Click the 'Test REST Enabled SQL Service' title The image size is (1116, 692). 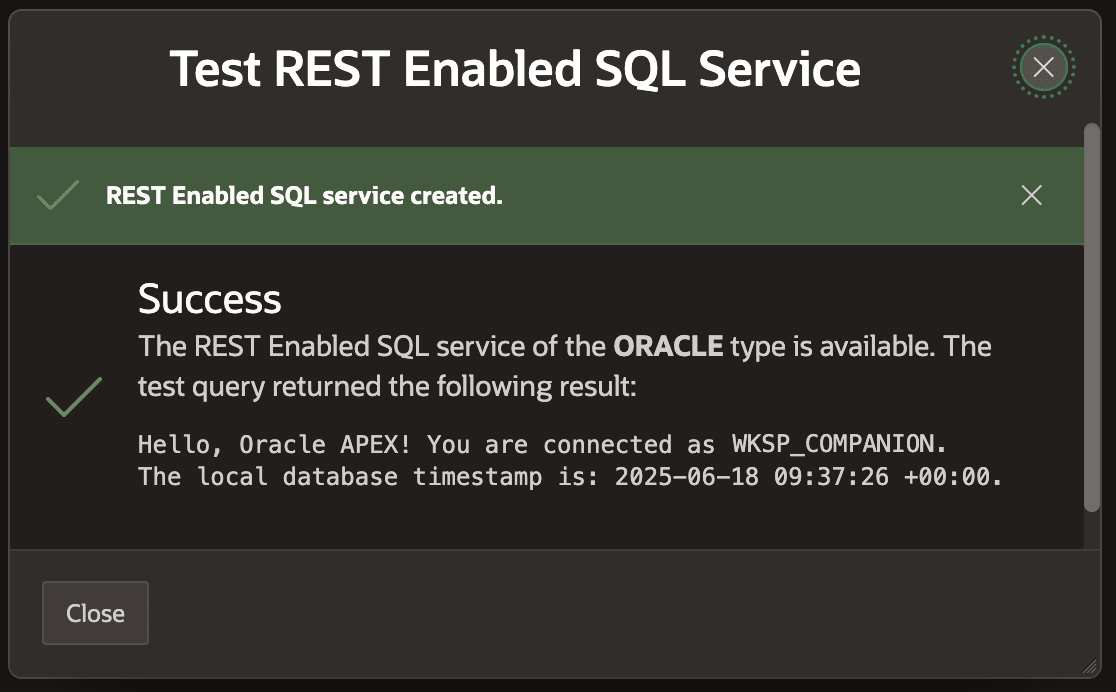[515, 69]
